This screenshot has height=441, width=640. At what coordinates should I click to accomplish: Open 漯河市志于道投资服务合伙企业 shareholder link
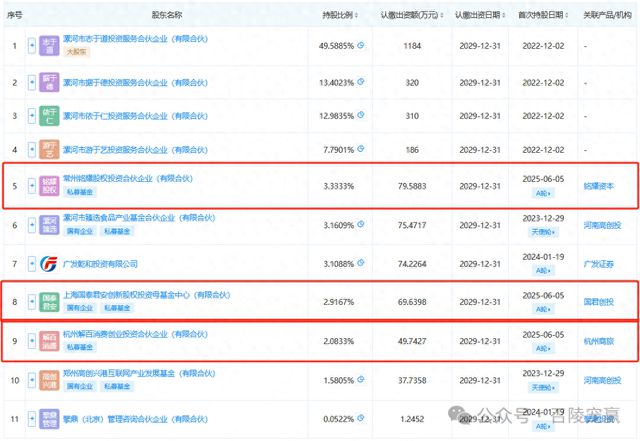136,39
